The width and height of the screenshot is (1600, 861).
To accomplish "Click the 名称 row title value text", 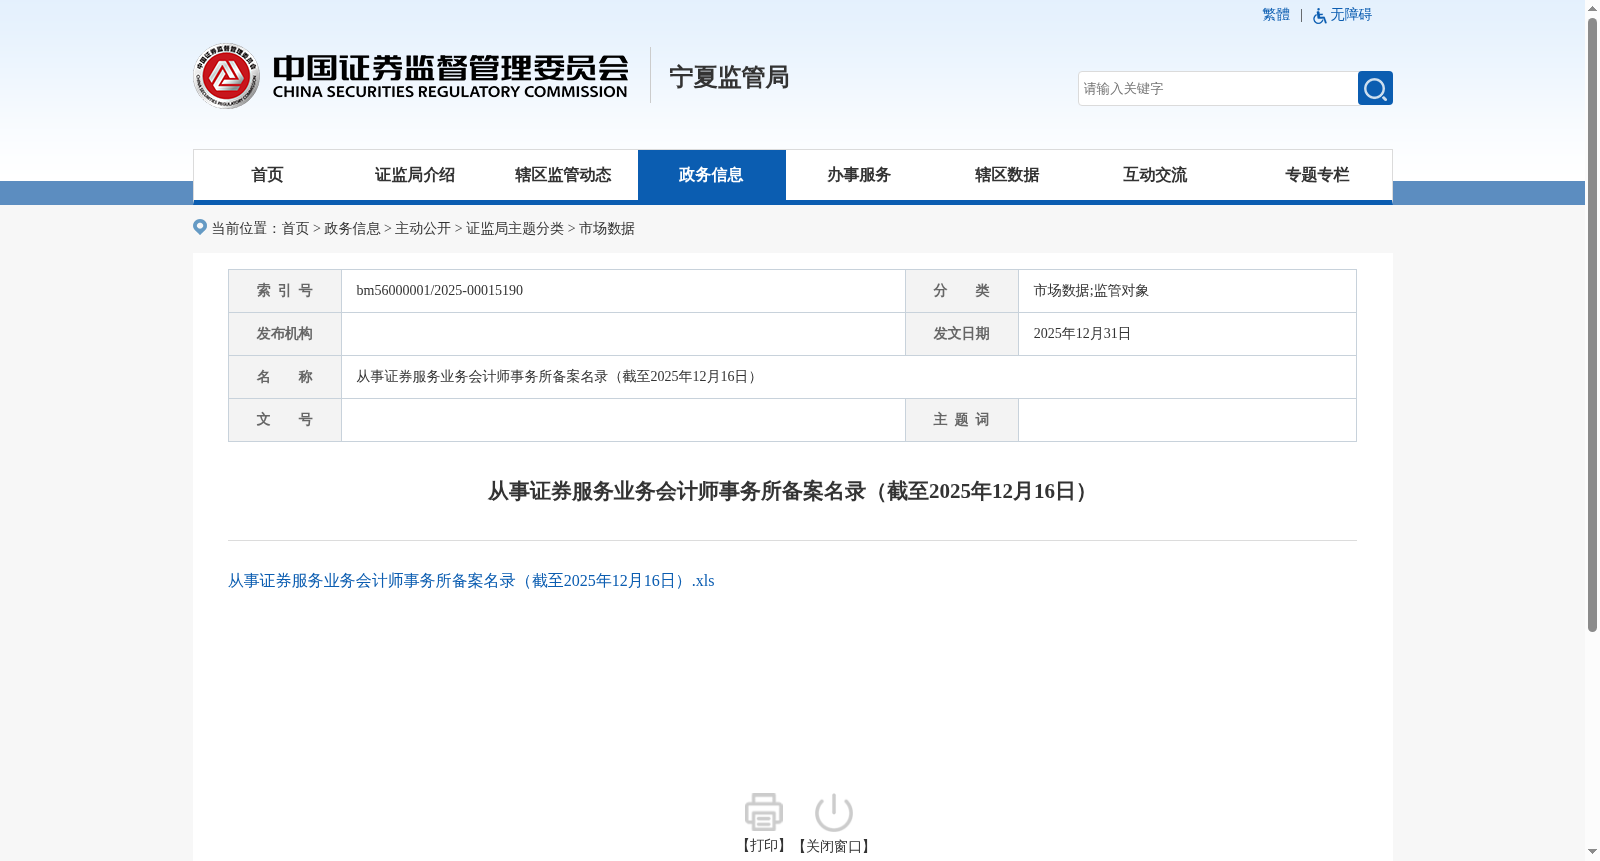I will tap(559, 377).
